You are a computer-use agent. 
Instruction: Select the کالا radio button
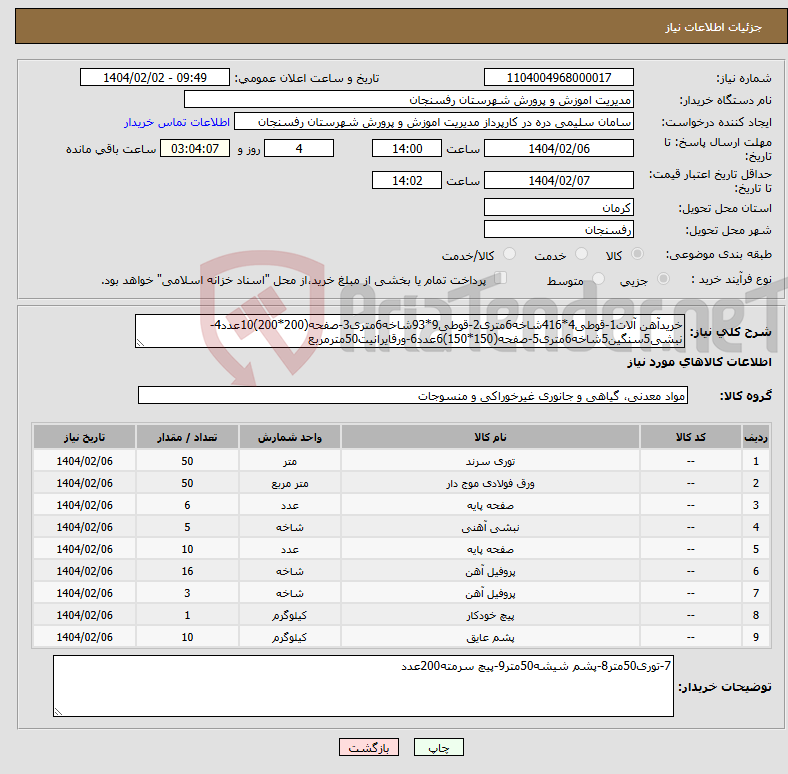coord(637,254)
